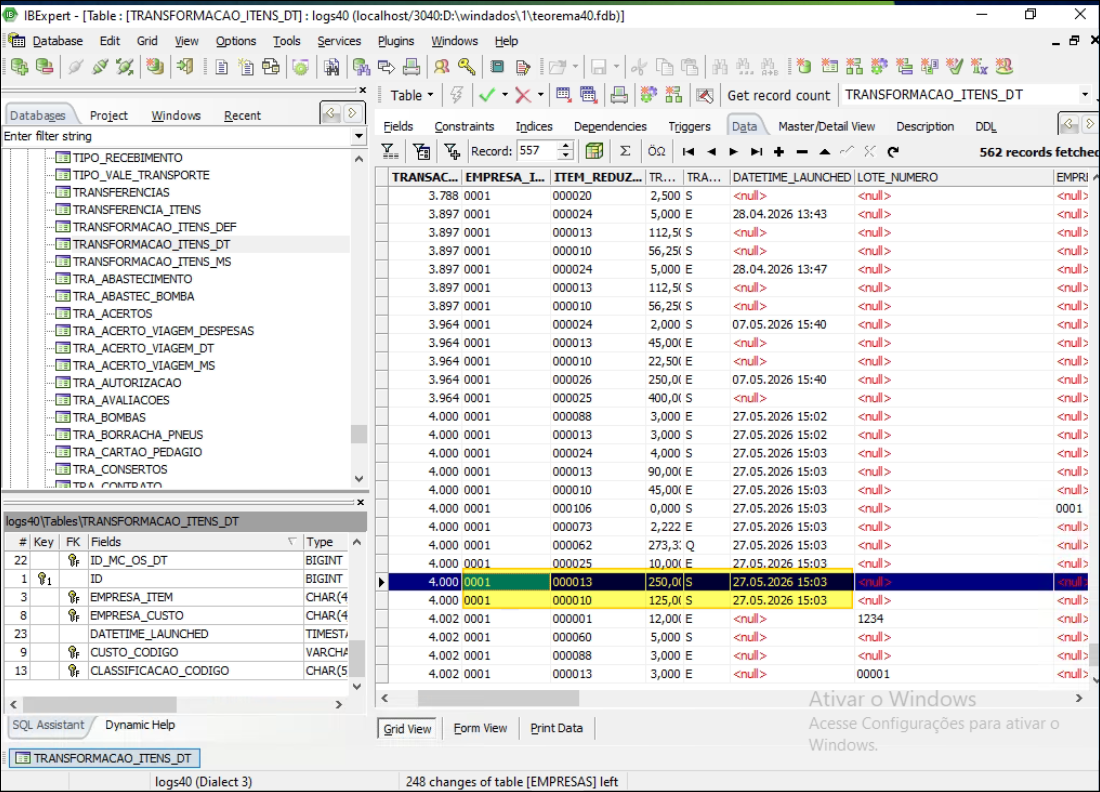Click the printer icon in table editor toolbar
The image size is (1100, 792).
619,95
